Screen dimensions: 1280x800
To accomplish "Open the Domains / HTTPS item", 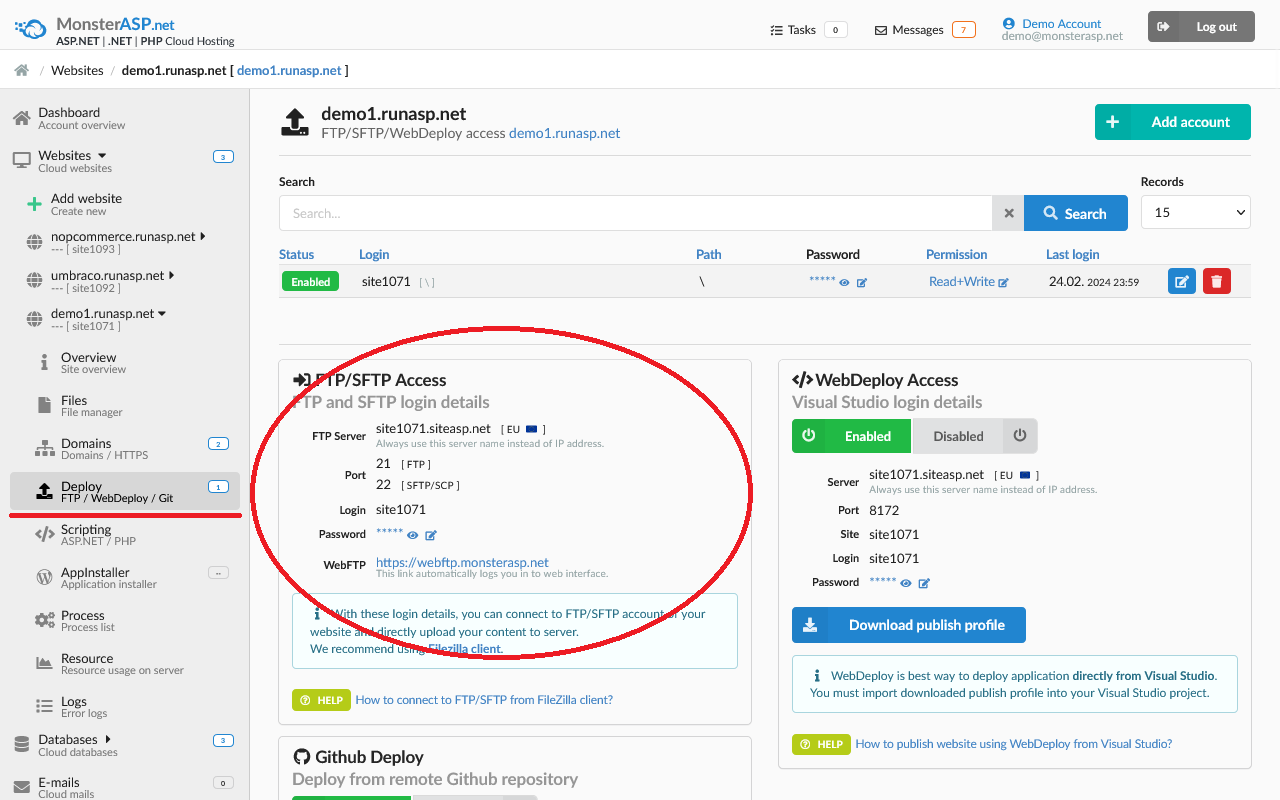I will 134,448.
